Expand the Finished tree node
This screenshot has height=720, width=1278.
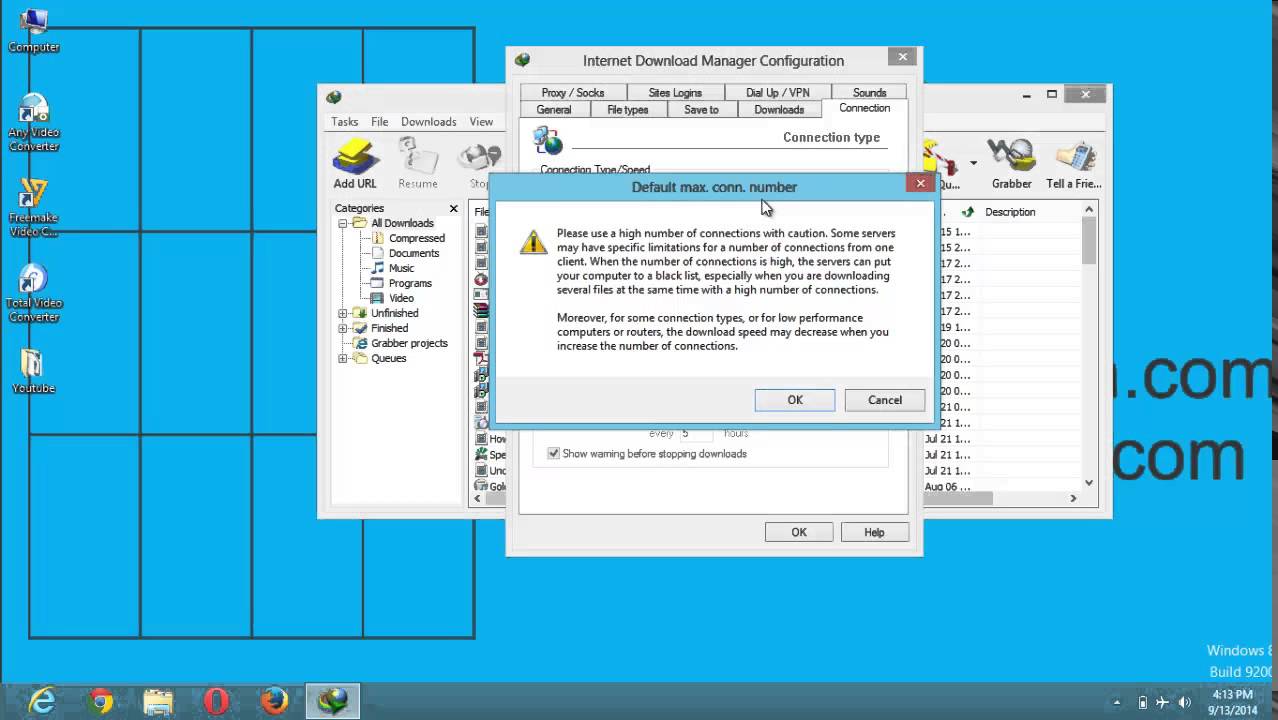(343, 328)
